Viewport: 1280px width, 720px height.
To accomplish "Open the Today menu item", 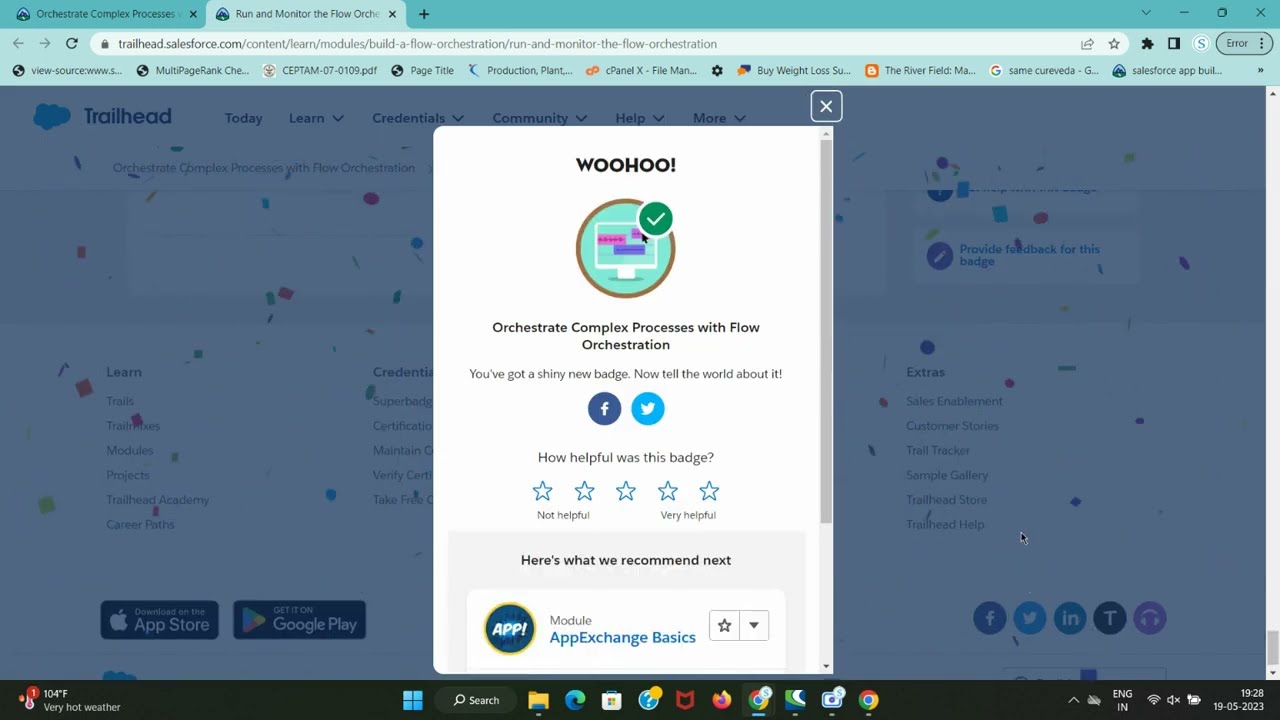I will 243,118.
